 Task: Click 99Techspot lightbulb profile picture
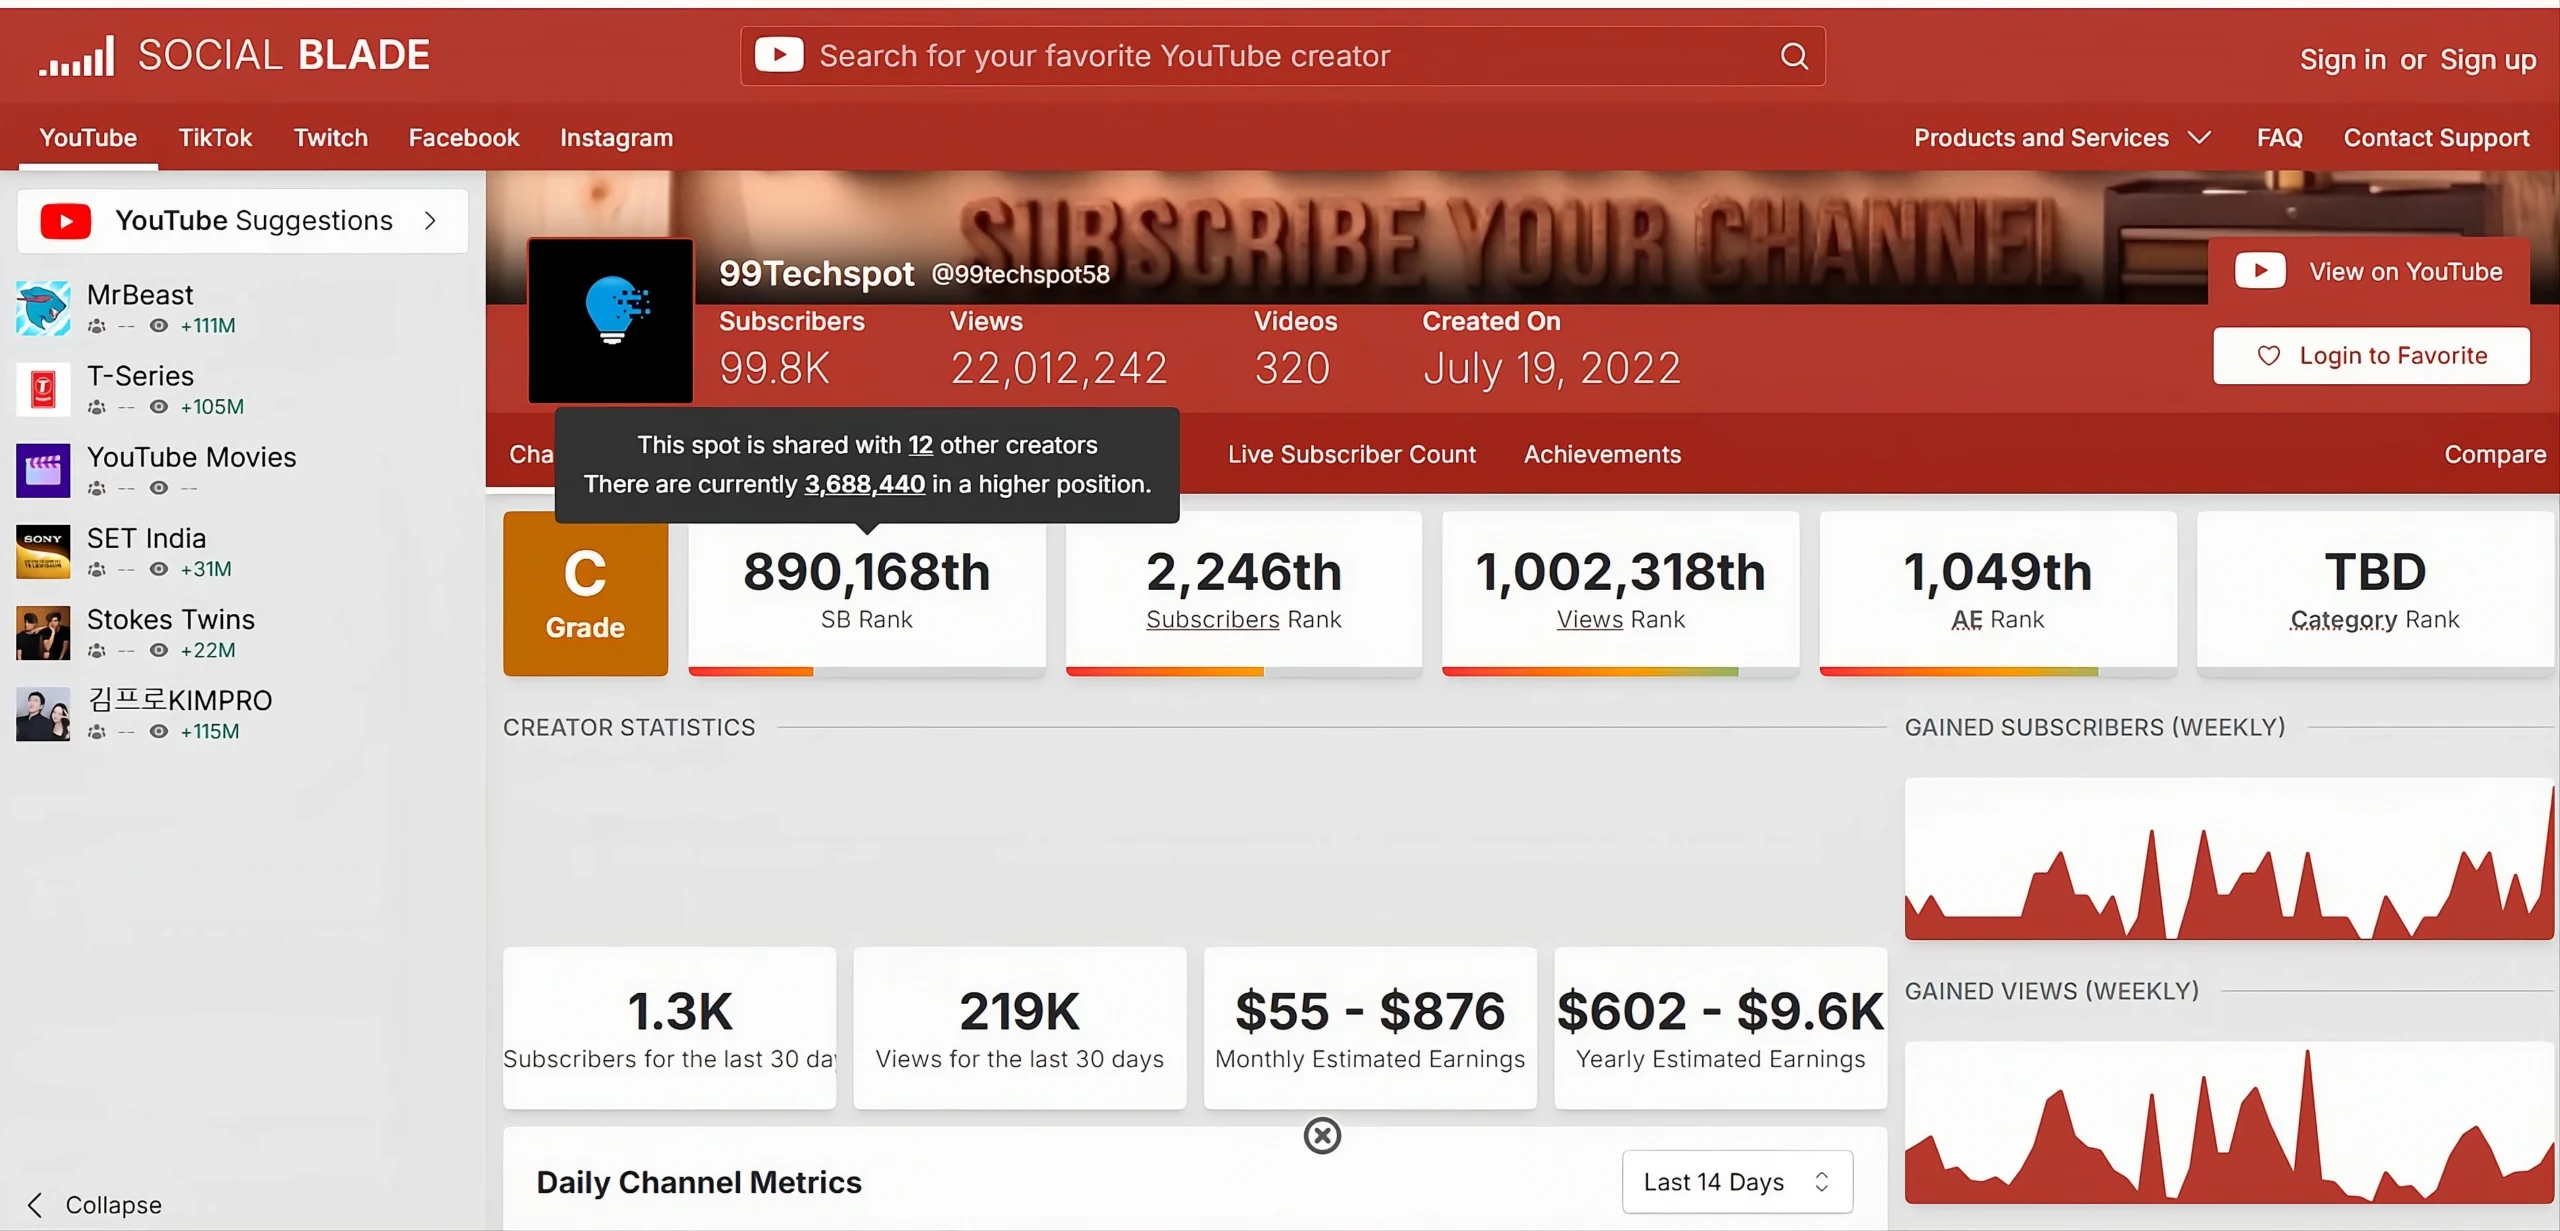(611, 320)
